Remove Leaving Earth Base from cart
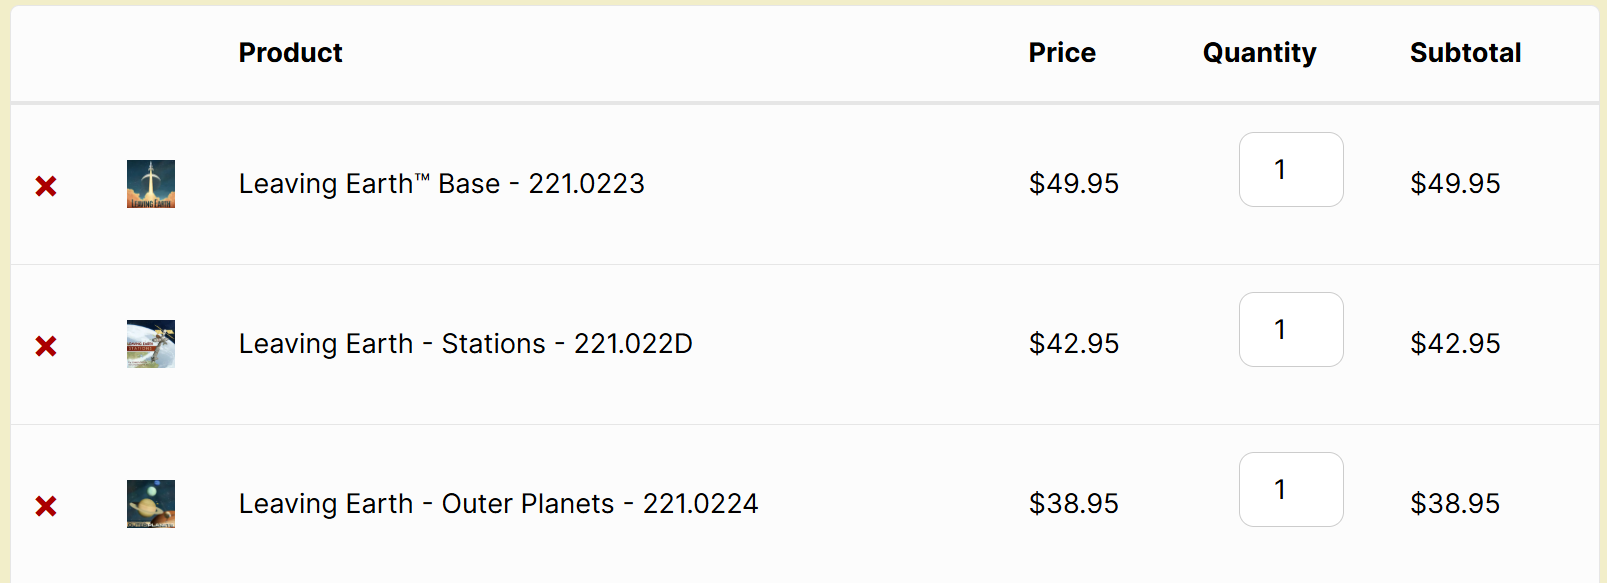The height and width of the screenshot is (583, 1607). [46, 186]
